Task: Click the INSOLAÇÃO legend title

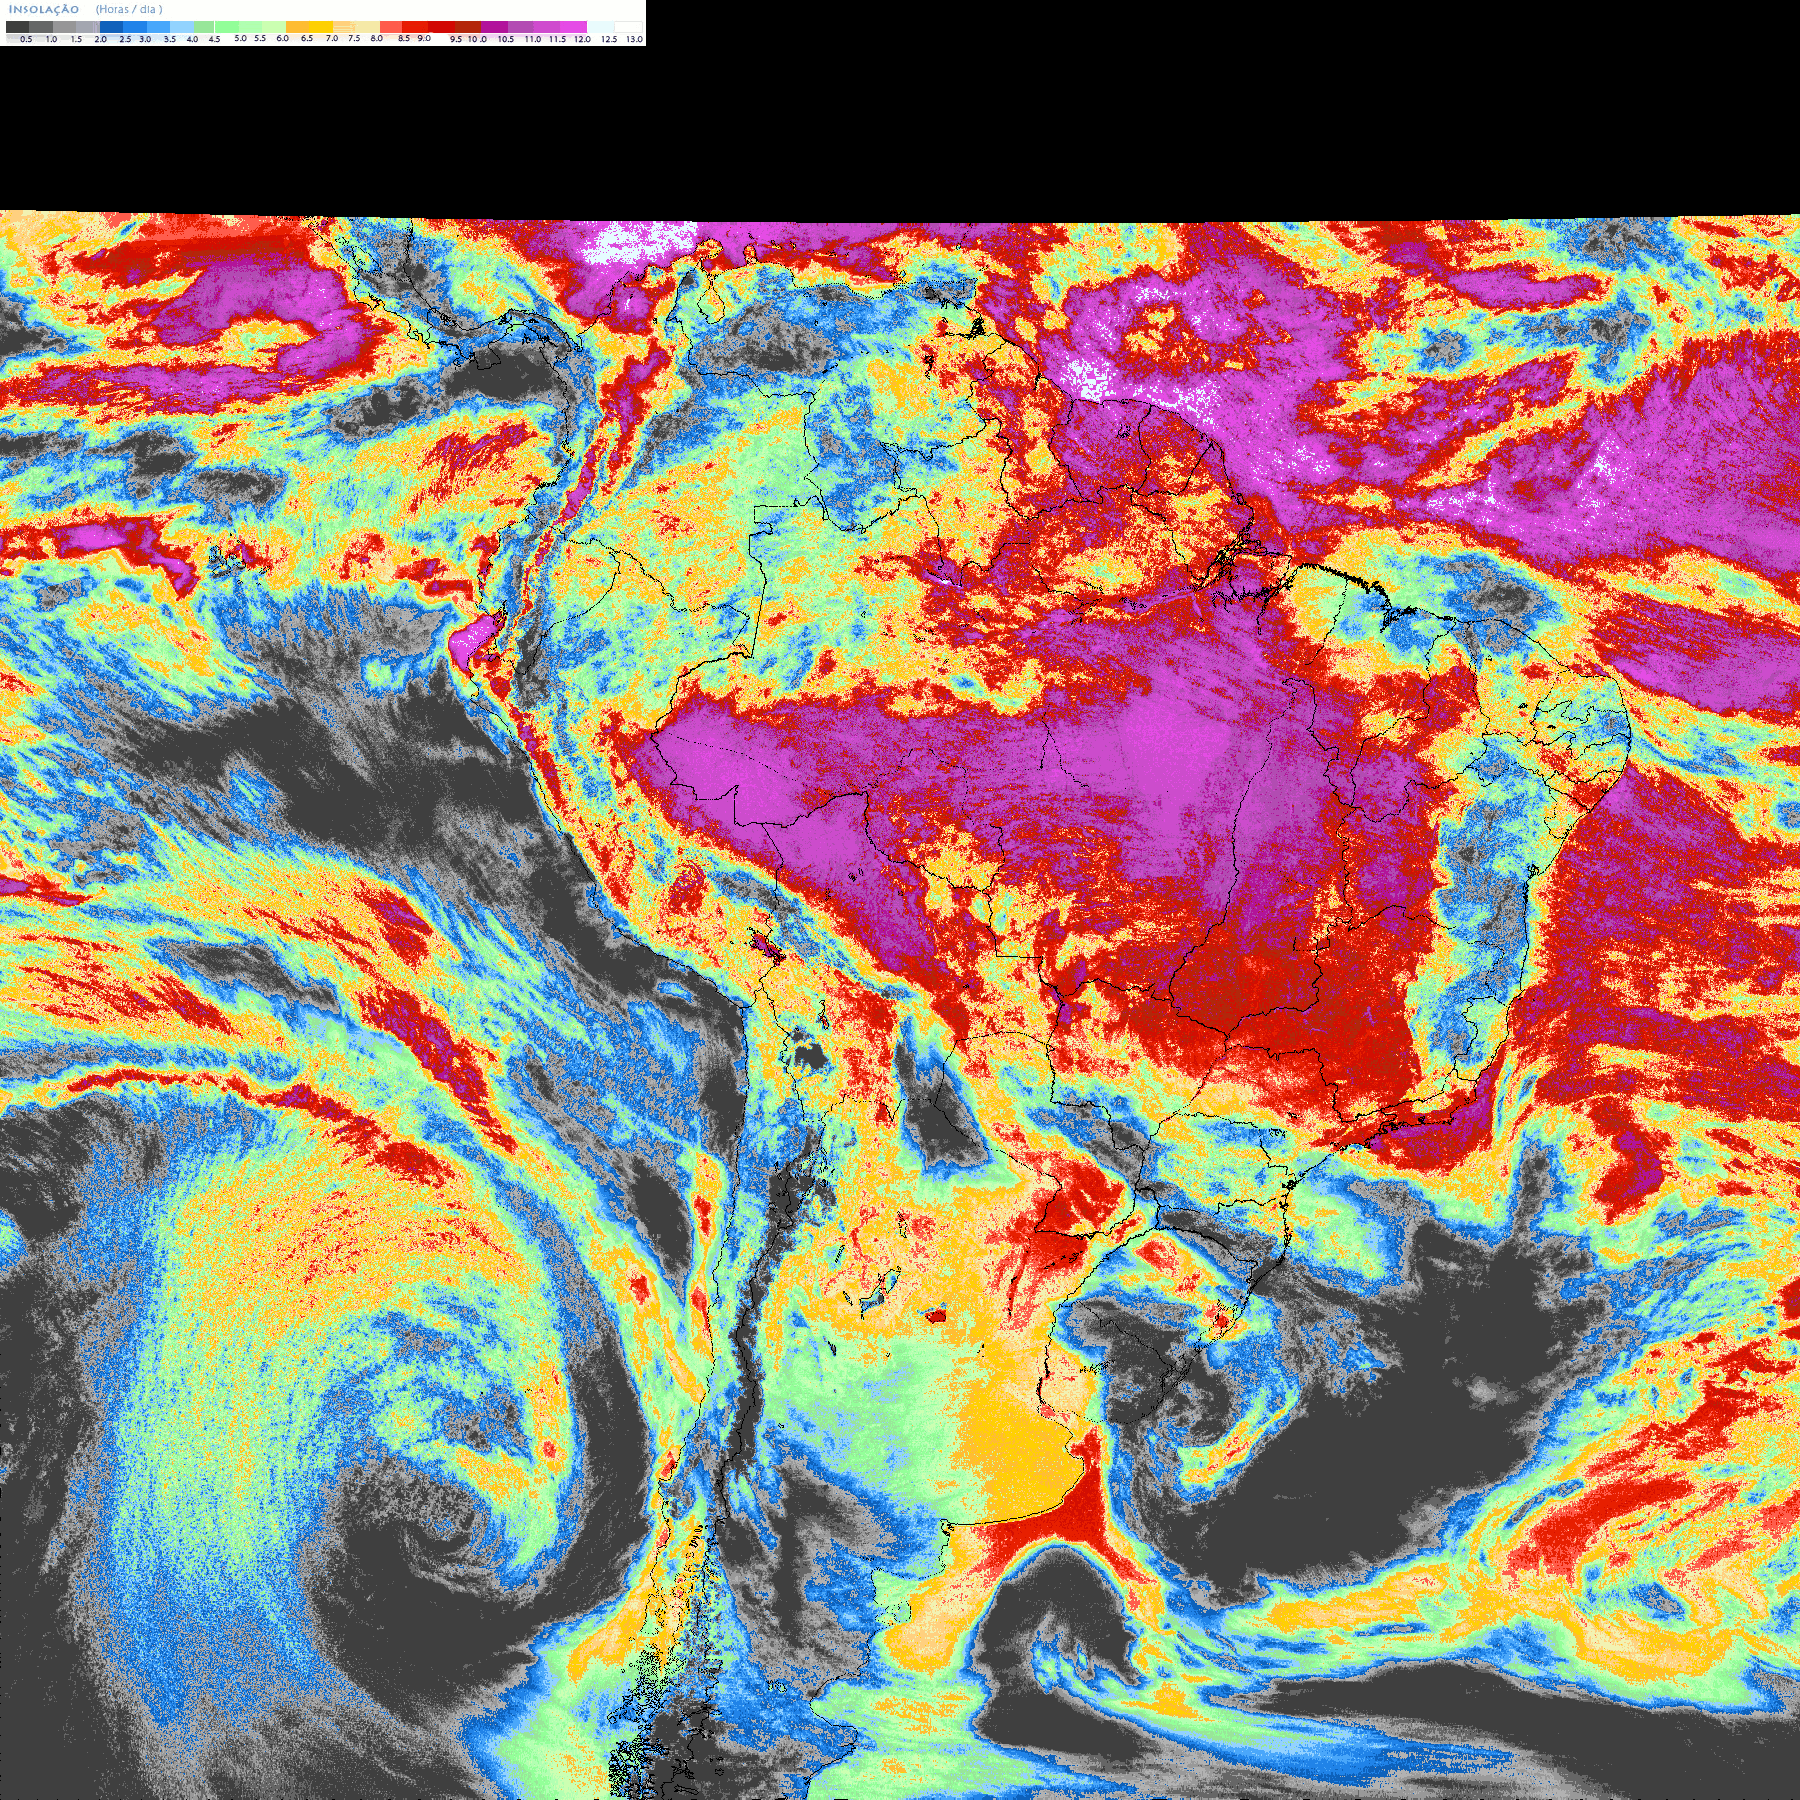Action: [x=44, y=9]
